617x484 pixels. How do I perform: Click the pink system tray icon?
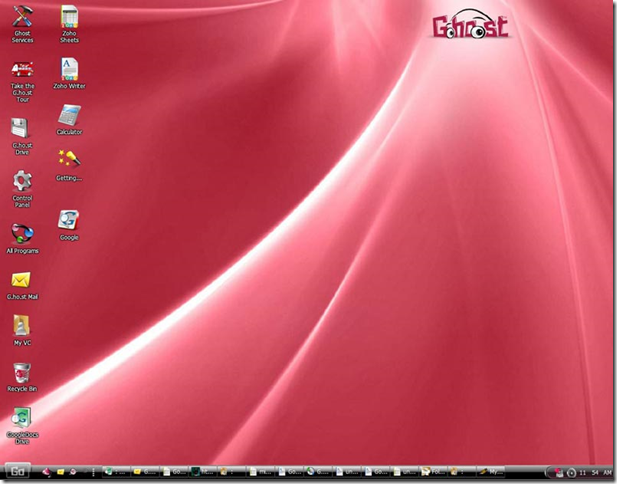[559, 473]
